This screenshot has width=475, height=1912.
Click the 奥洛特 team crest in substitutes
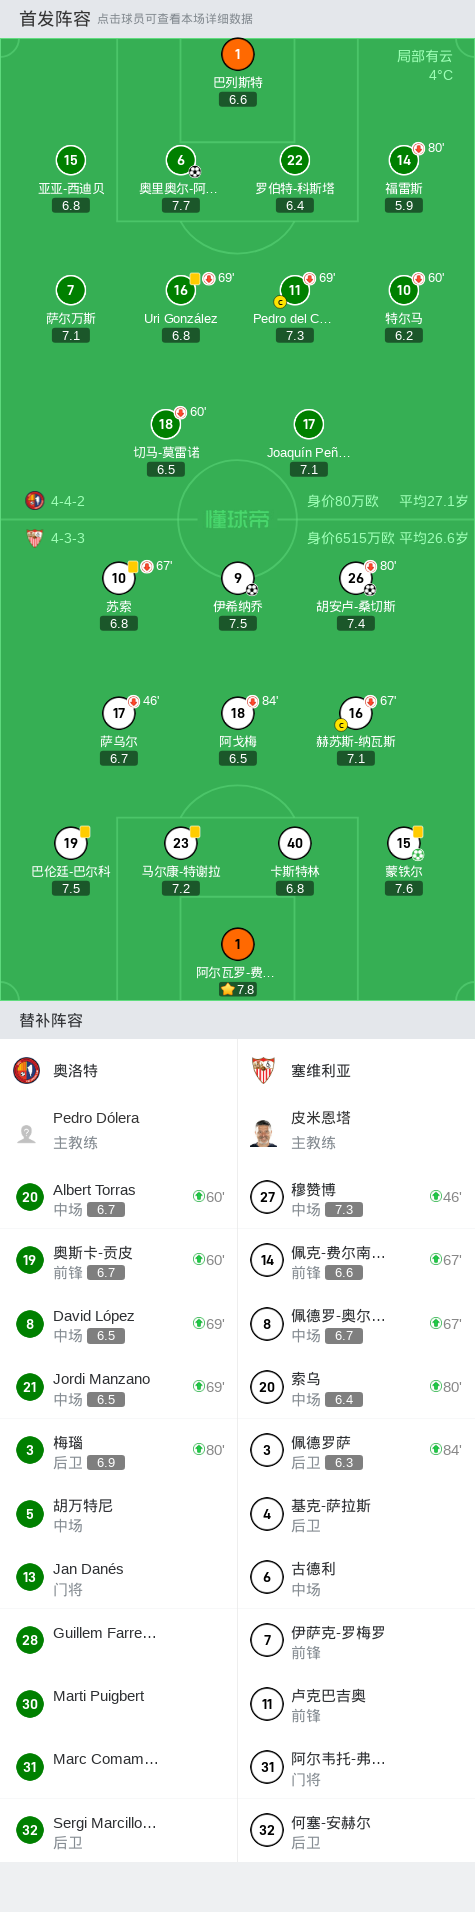(x=27, y=1070)
